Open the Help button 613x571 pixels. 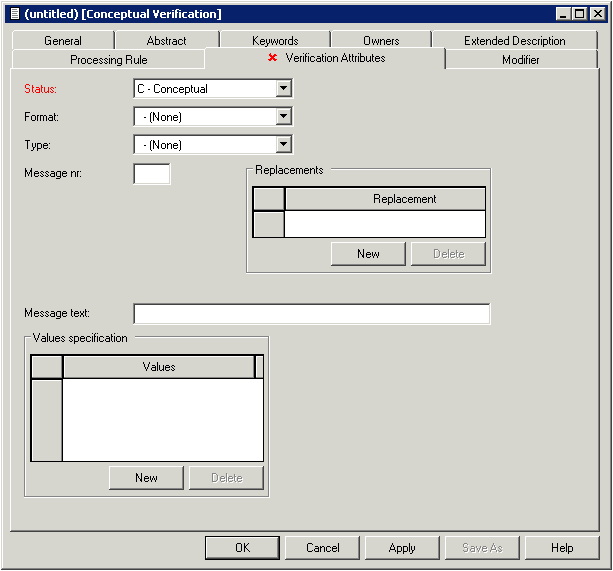tap(562, 548)
